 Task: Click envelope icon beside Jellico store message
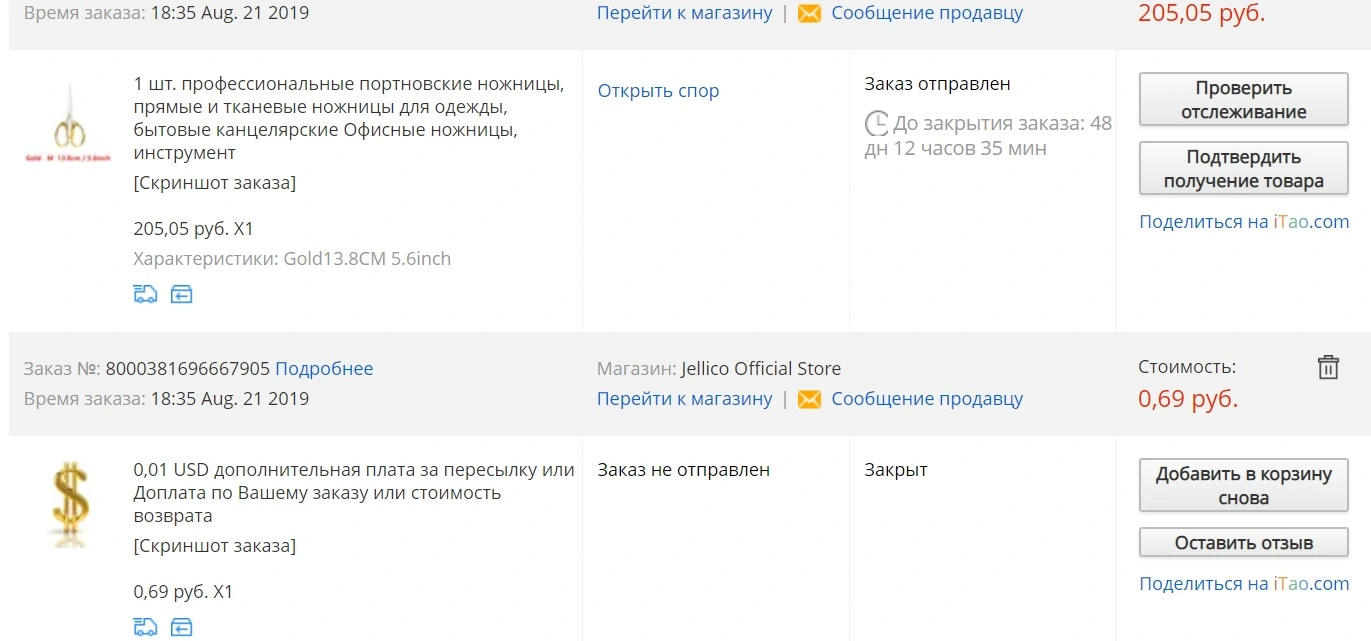(x=809, y=399)
